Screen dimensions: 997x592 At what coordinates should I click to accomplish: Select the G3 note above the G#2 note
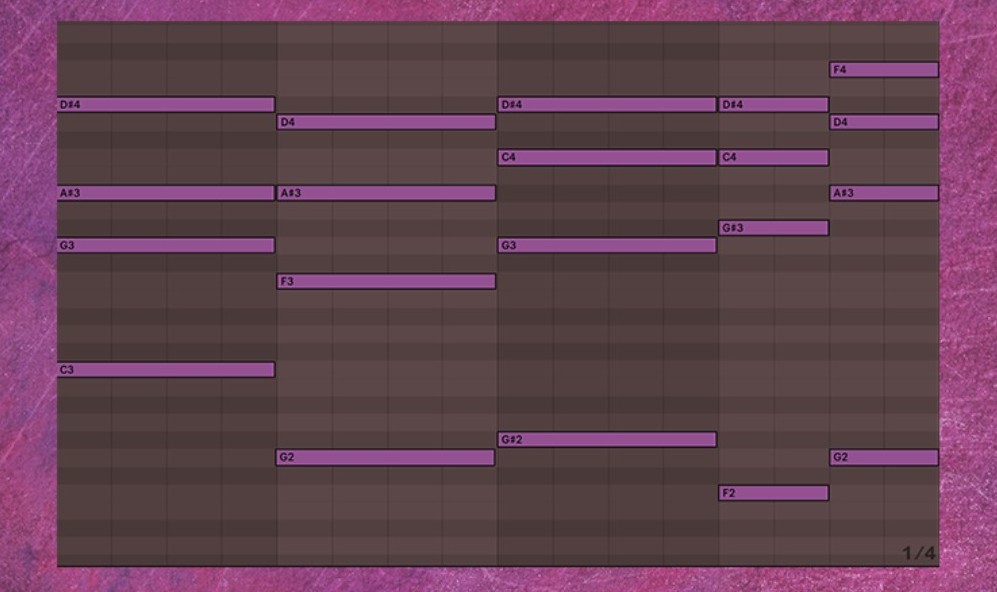click(x=607, y=245)
